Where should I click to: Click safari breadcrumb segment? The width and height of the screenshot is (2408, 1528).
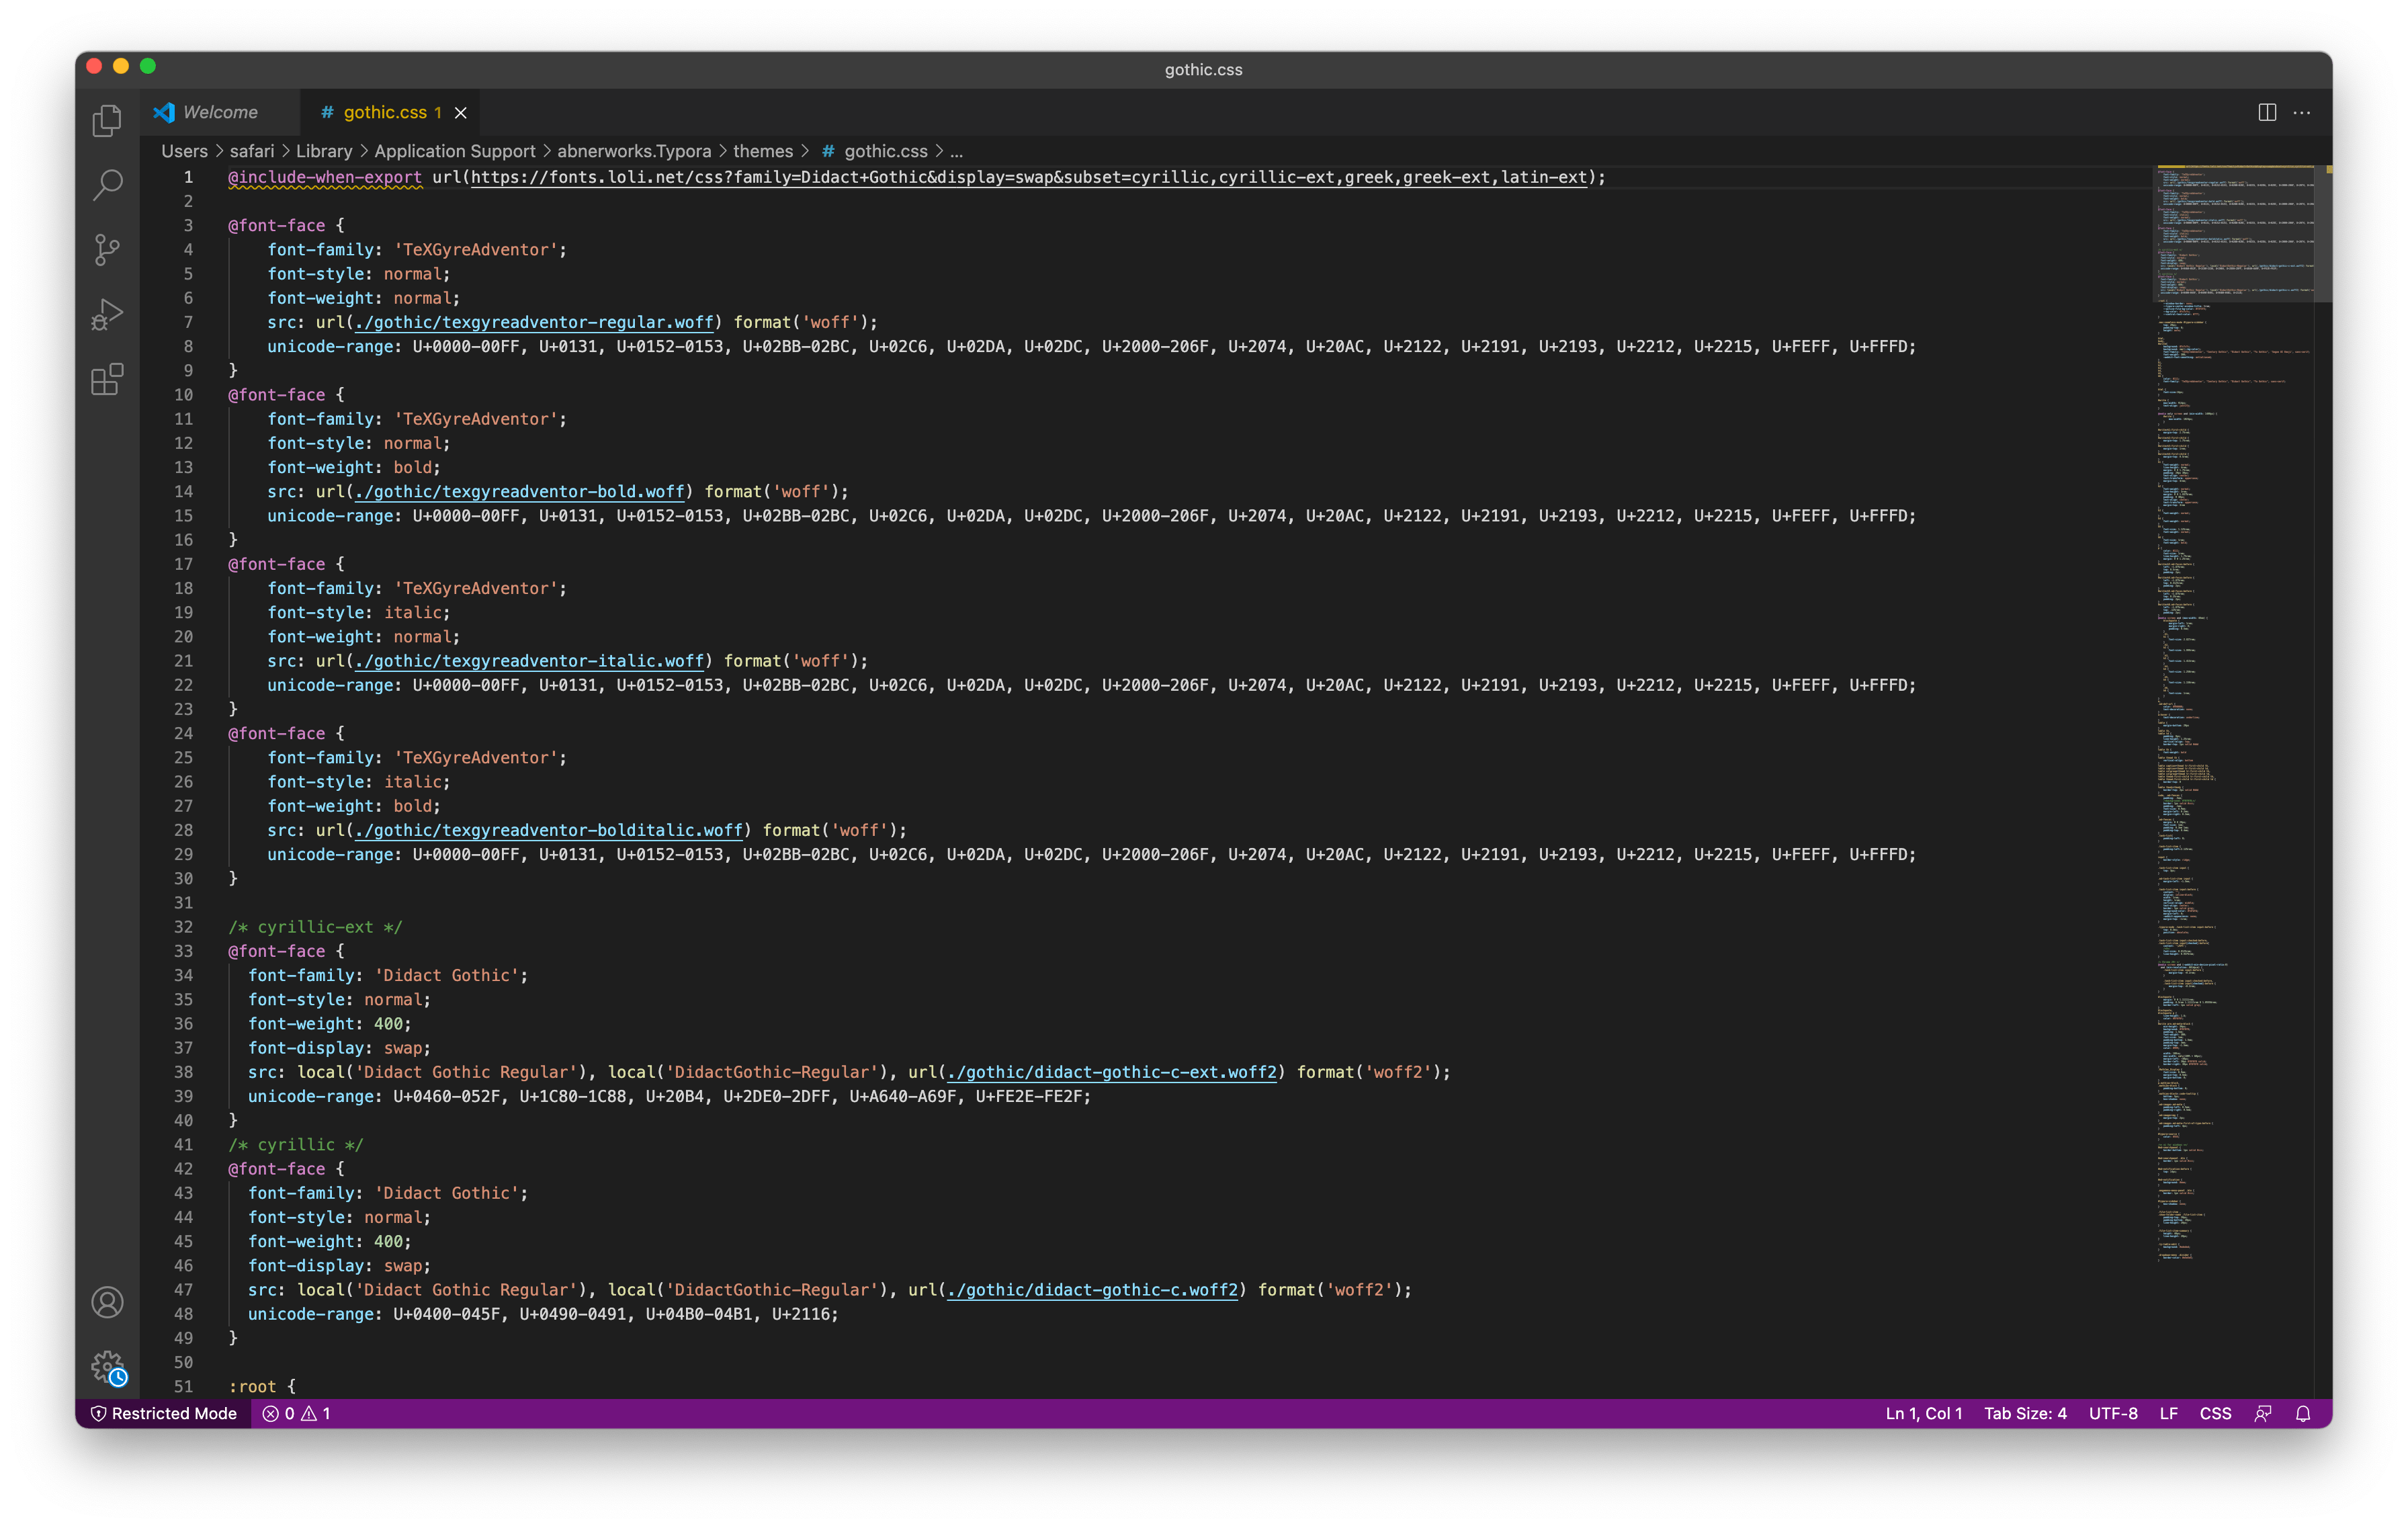pyautogui.click(x=252, y=151)
